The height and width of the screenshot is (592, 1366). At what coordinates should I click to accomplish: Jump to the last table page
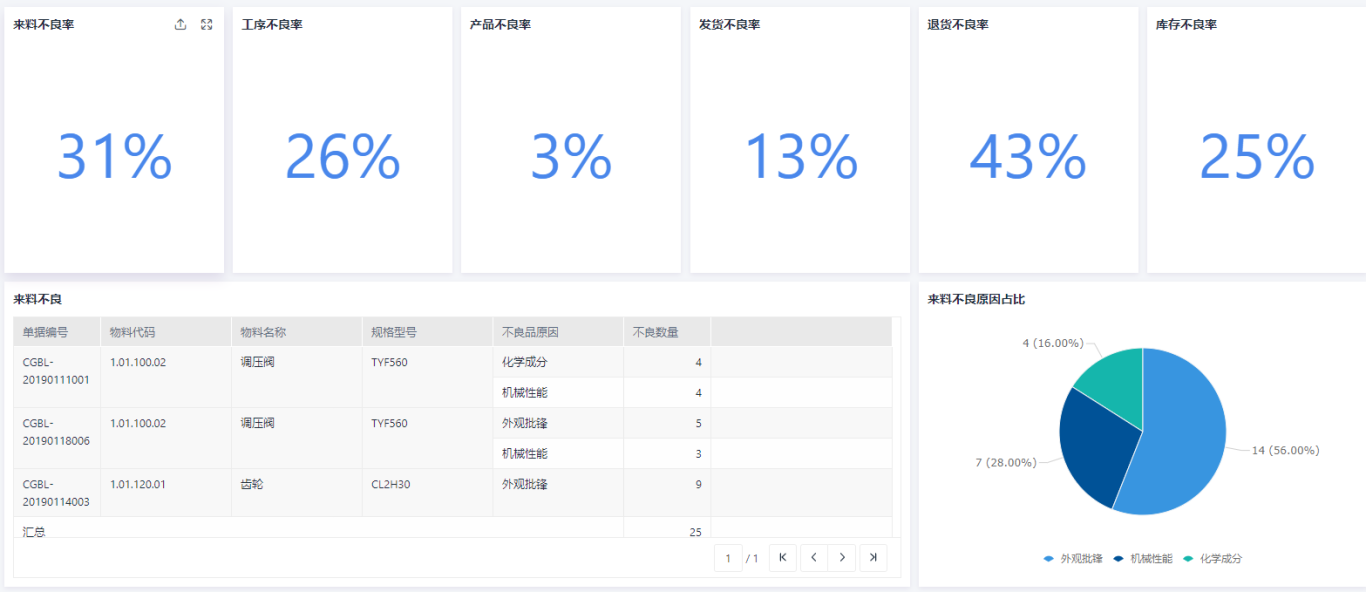tap(873, 558)
